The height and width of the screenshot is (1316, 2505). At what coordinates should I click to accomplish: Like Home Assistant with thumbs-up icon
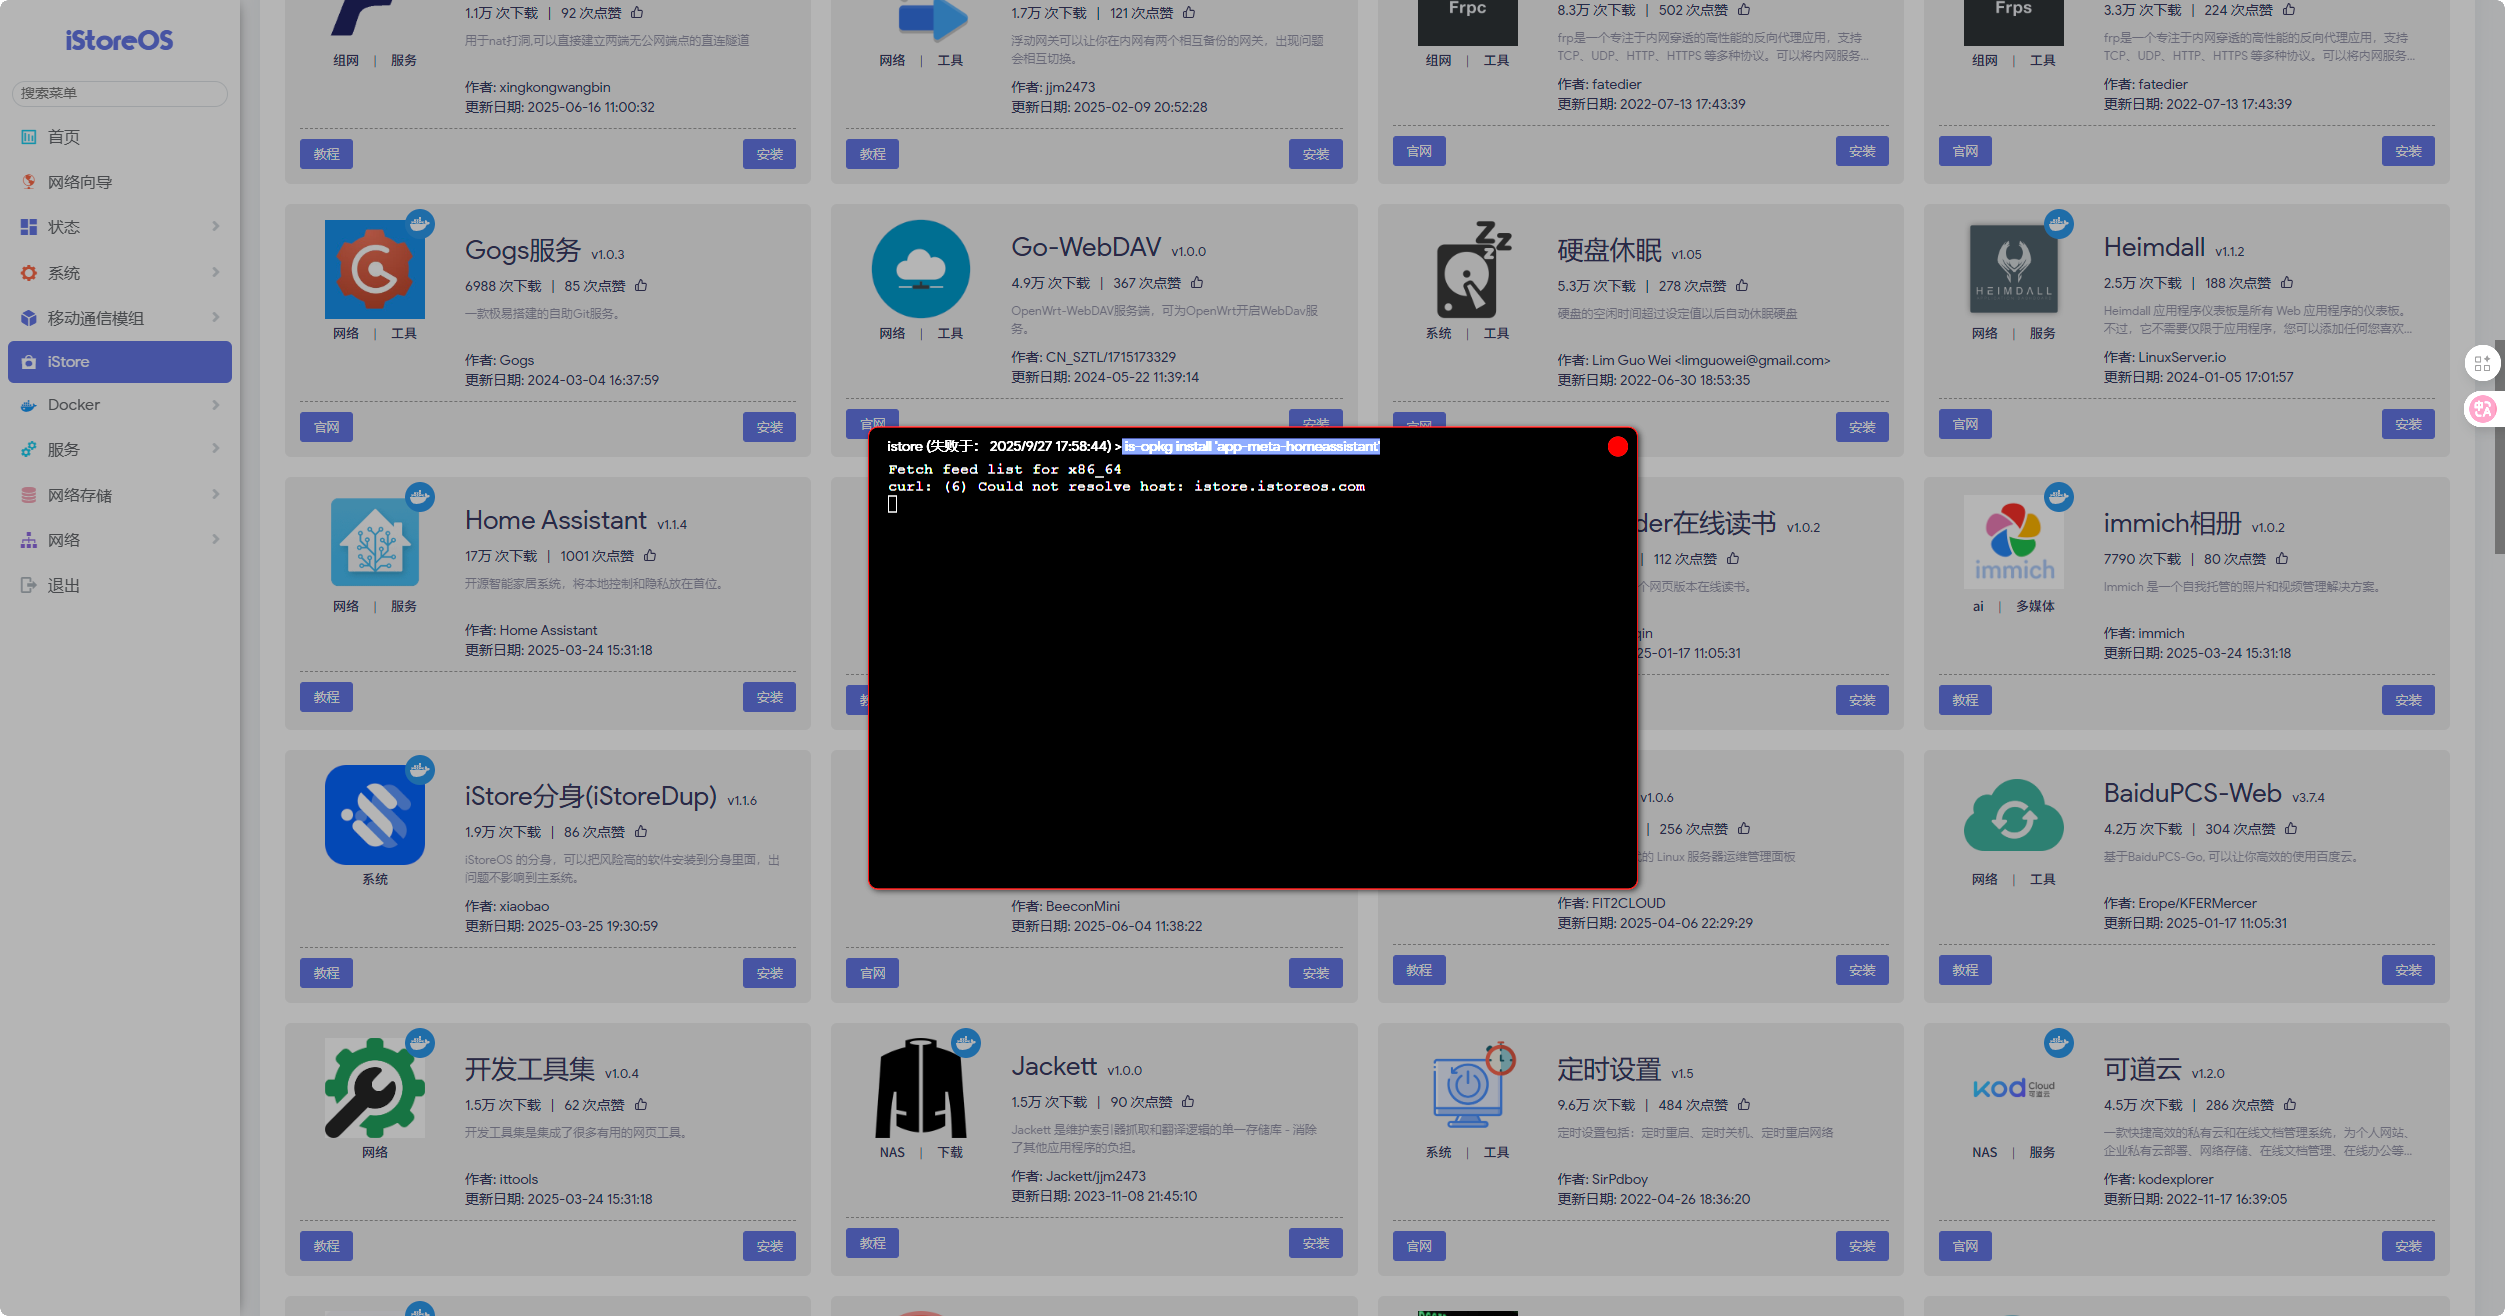click(x=650, y=556)
